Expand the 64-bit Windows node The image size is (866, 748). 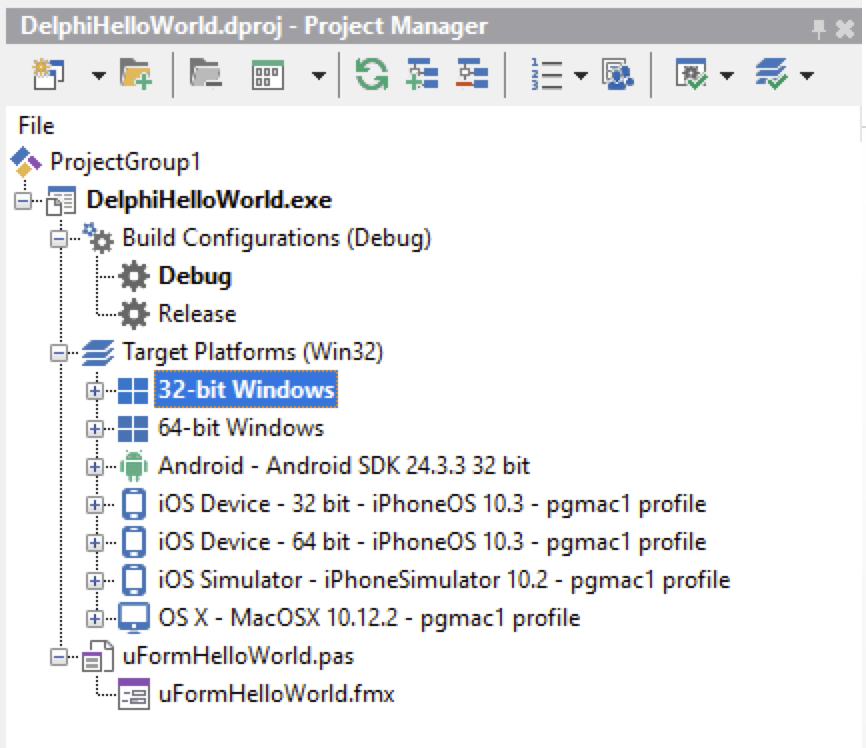pyautogui.click(x=95, y=429)
